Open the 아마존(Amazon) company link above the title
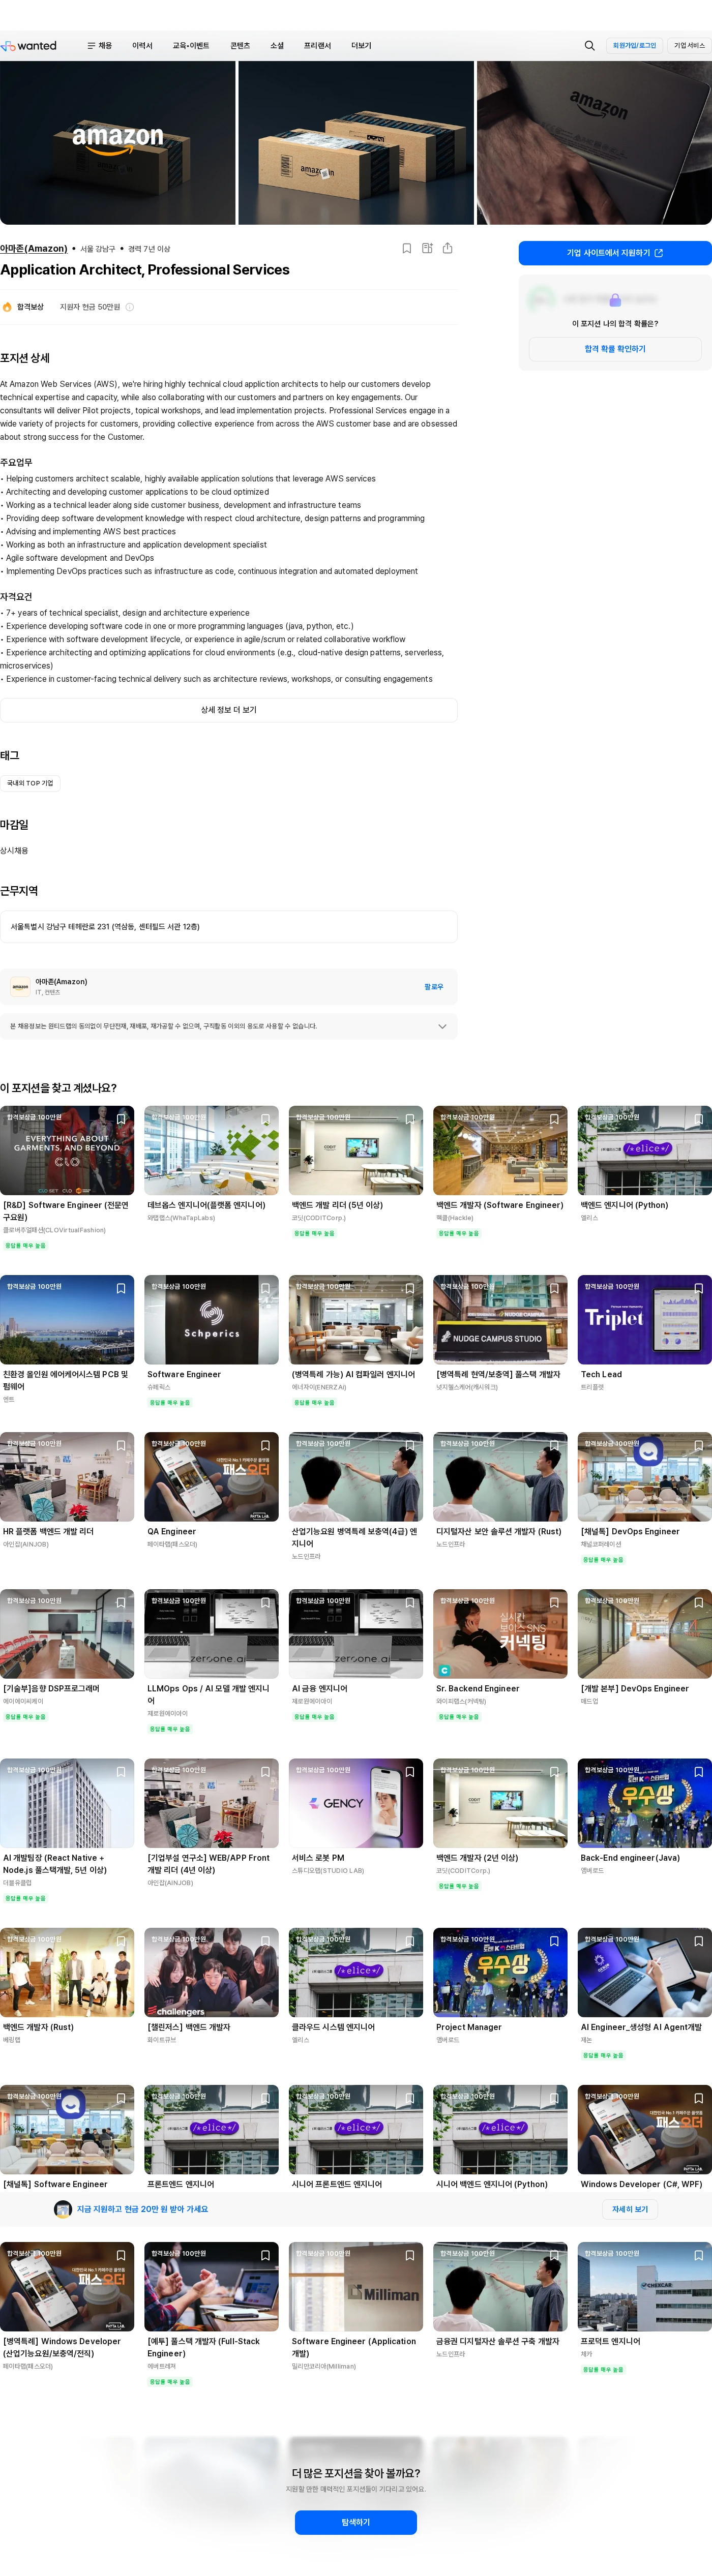This screenshot has height=2576, width=712. tap(34, 248)
